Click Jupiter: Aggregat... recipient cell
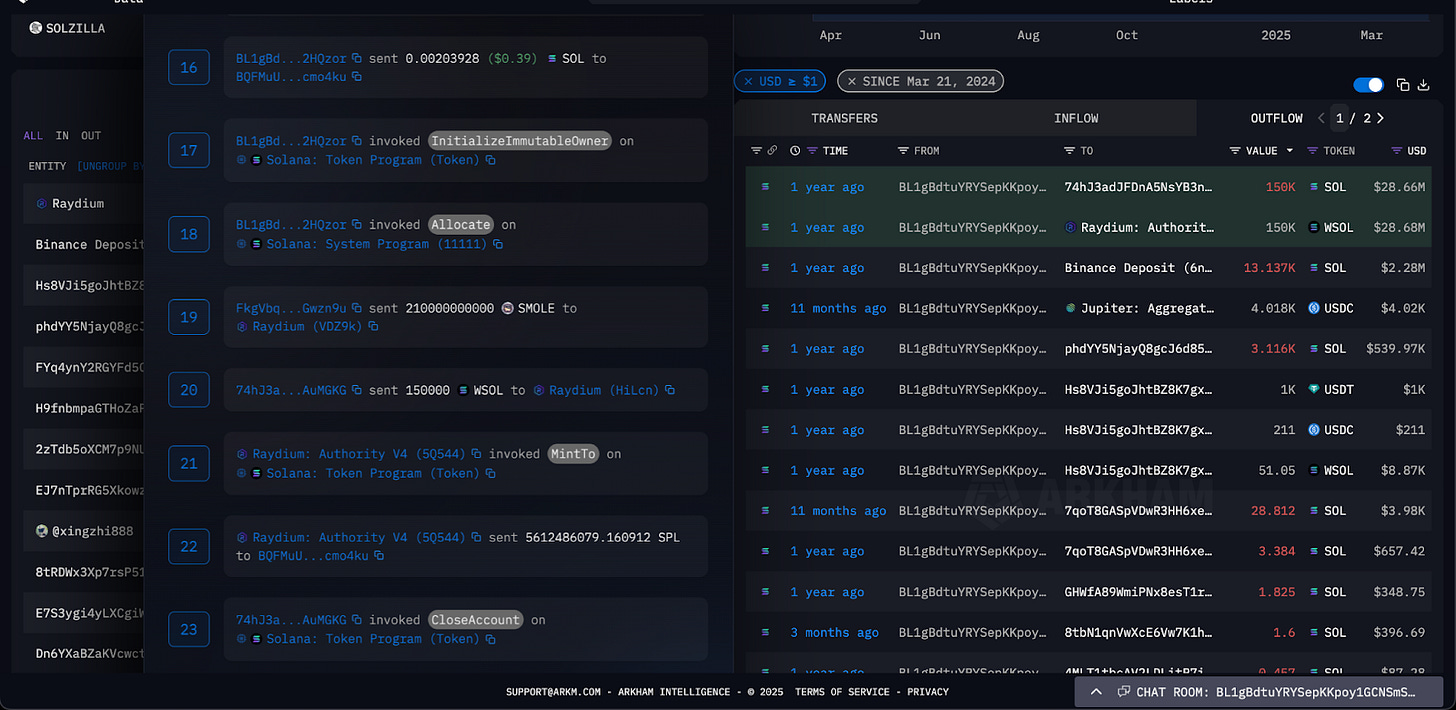1456x710 pixels. 1138,309
